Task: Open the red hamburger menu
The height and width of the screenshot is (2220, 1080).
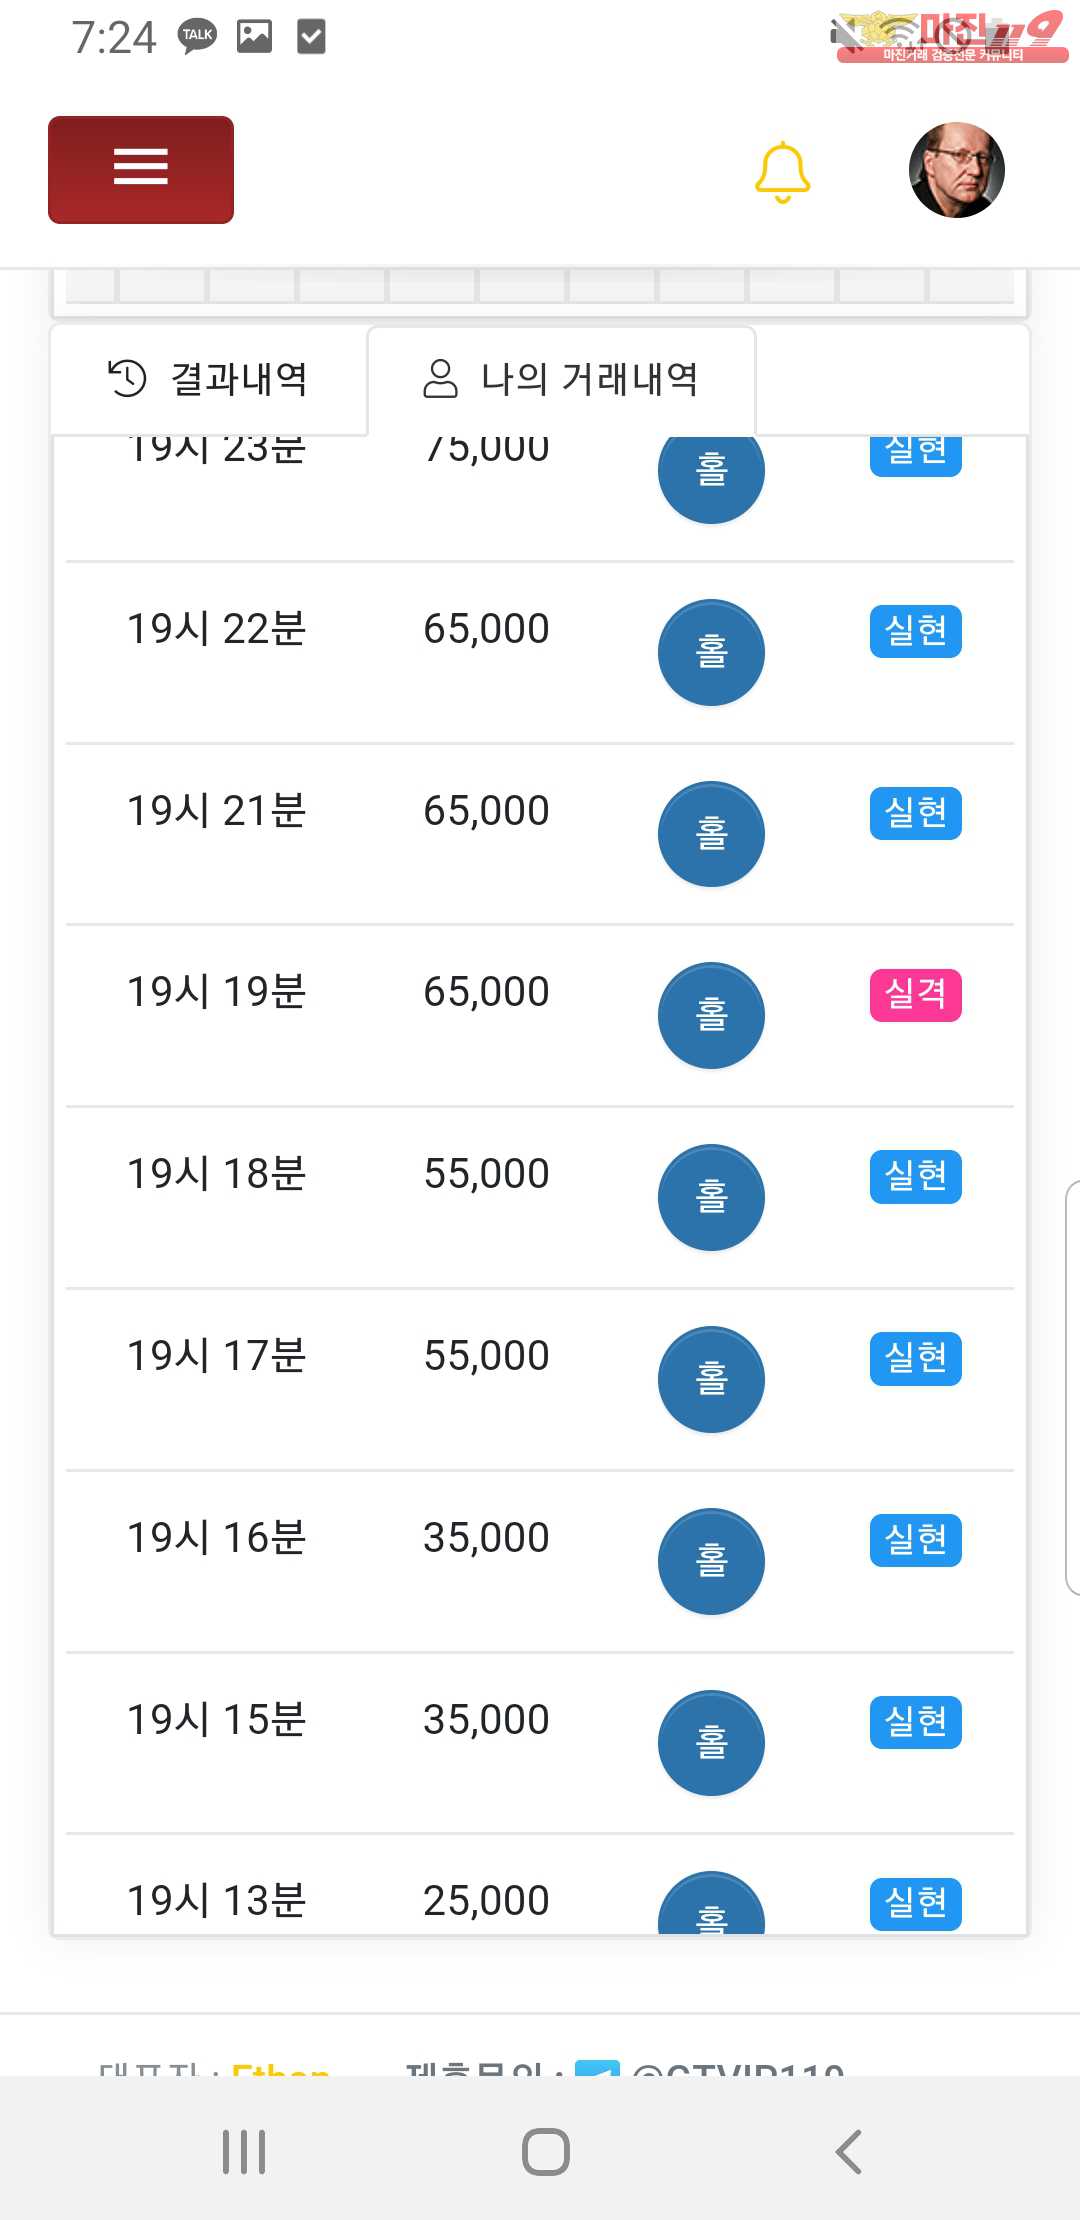Action: 141,169
